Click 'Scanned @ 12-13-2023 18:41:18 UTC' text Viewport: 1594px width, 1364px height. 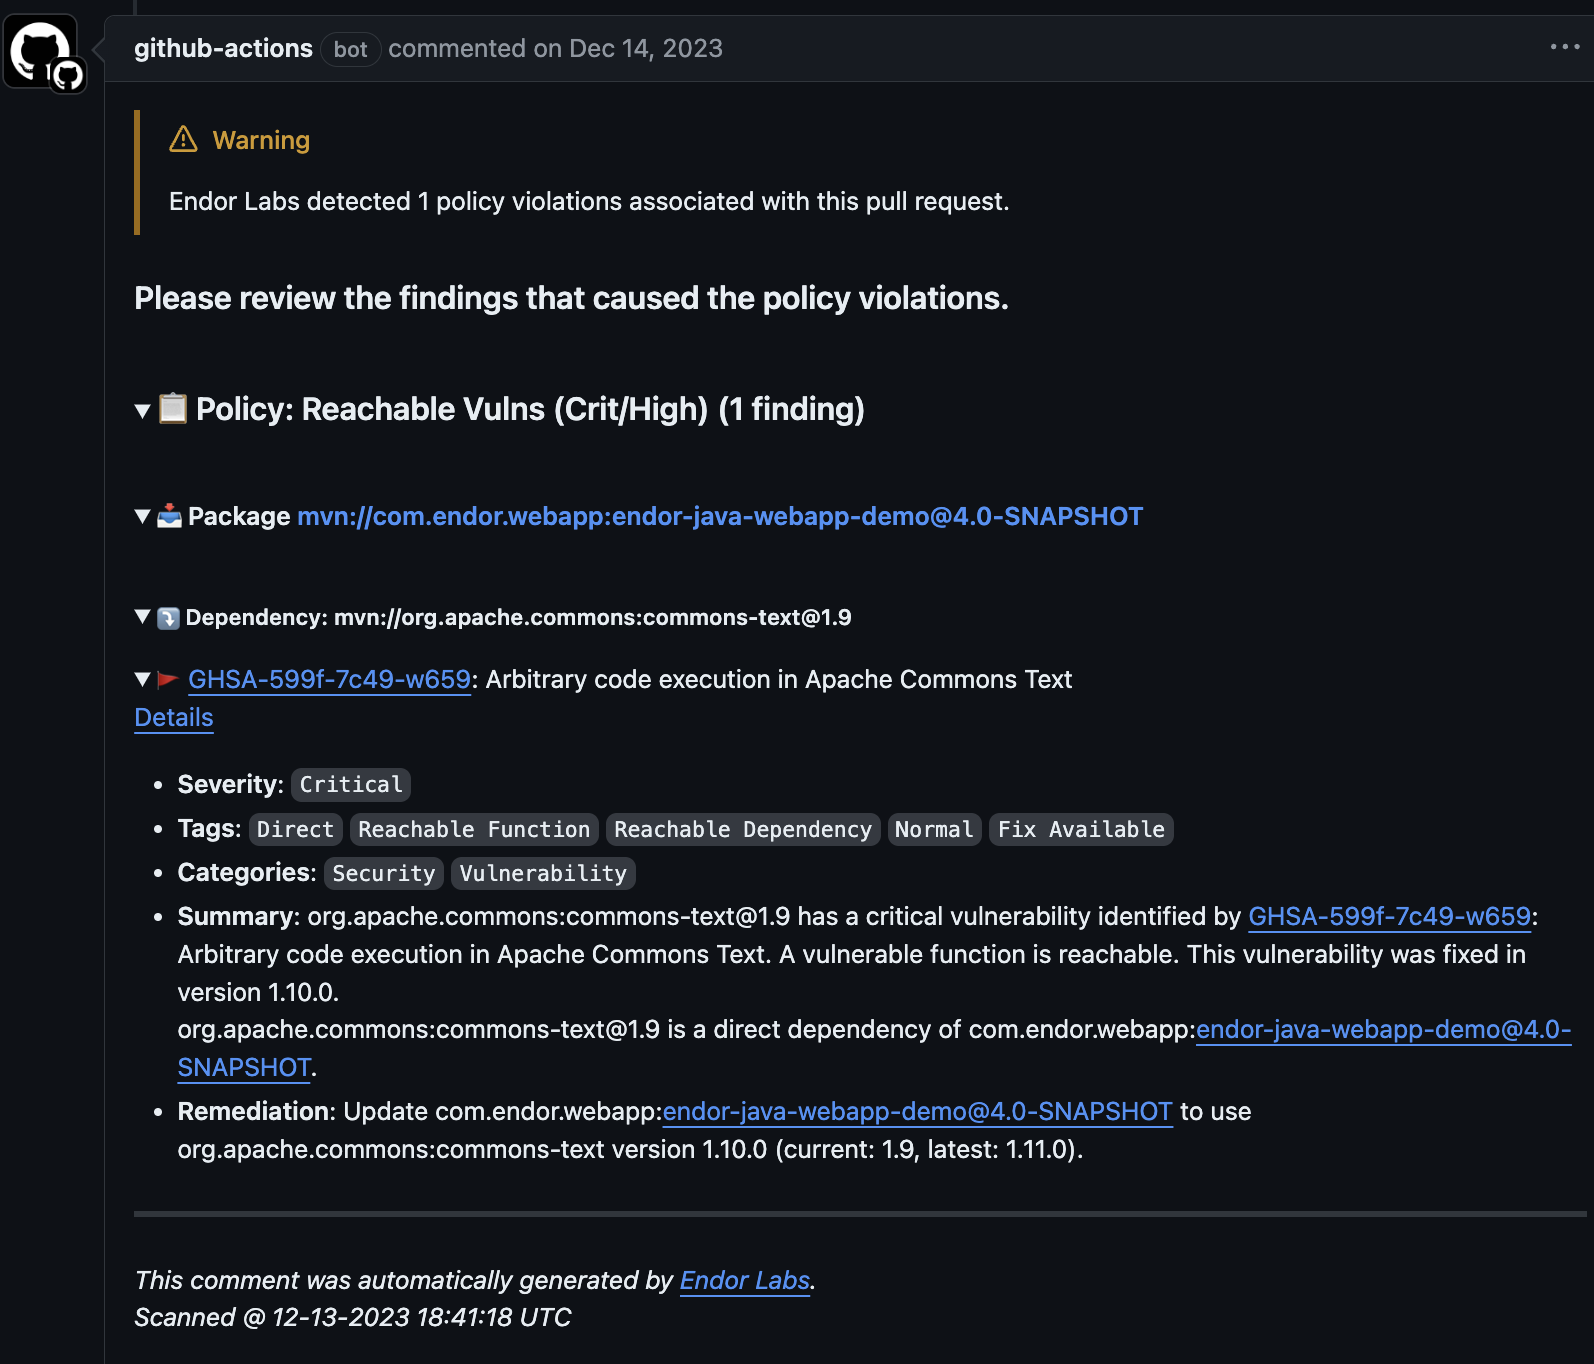point(353,1317)
